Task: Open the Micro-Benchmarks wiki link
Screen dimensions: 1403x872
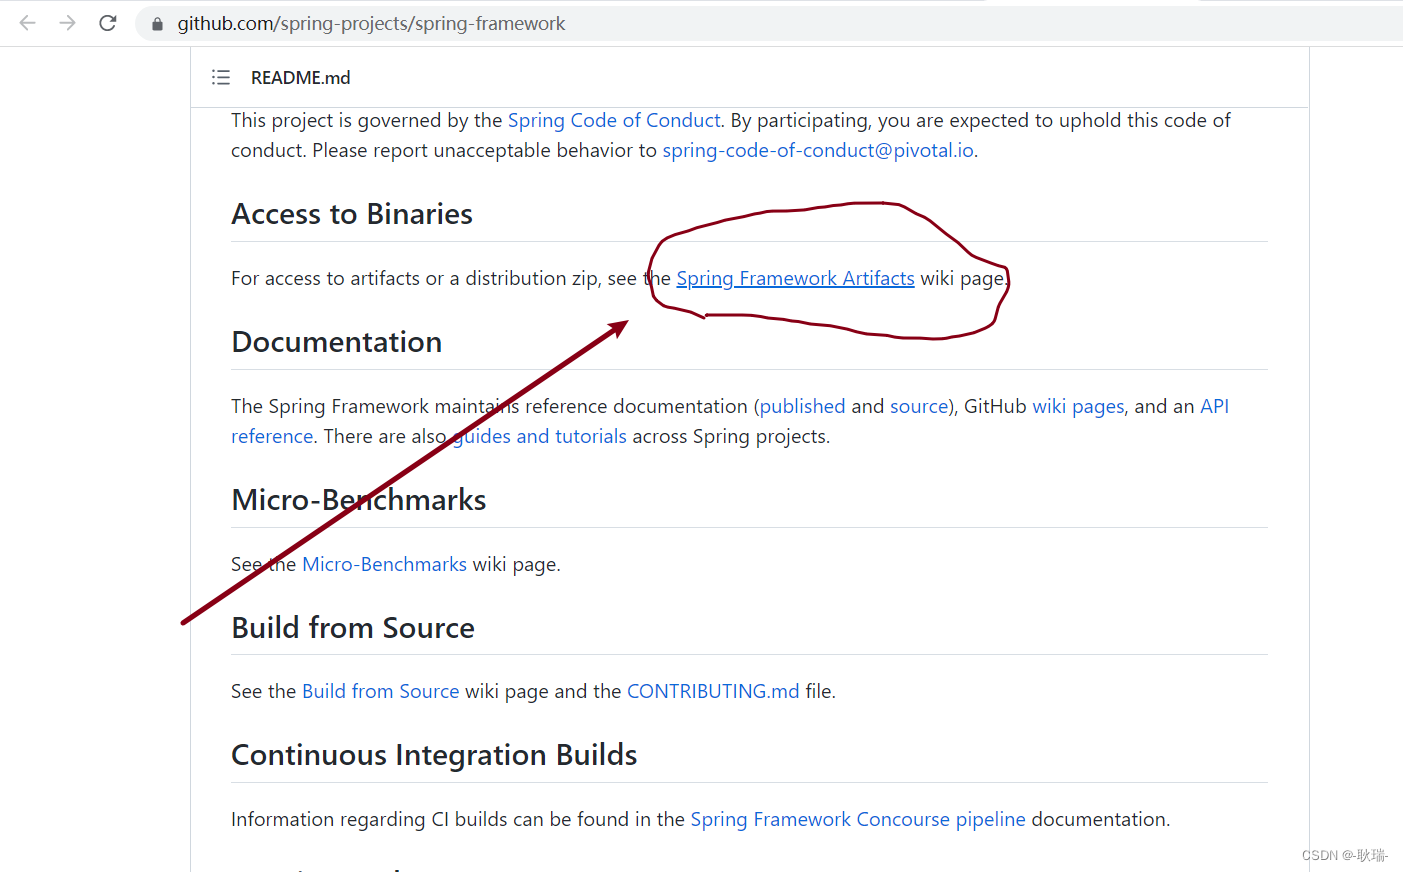Action: [384, 564]
